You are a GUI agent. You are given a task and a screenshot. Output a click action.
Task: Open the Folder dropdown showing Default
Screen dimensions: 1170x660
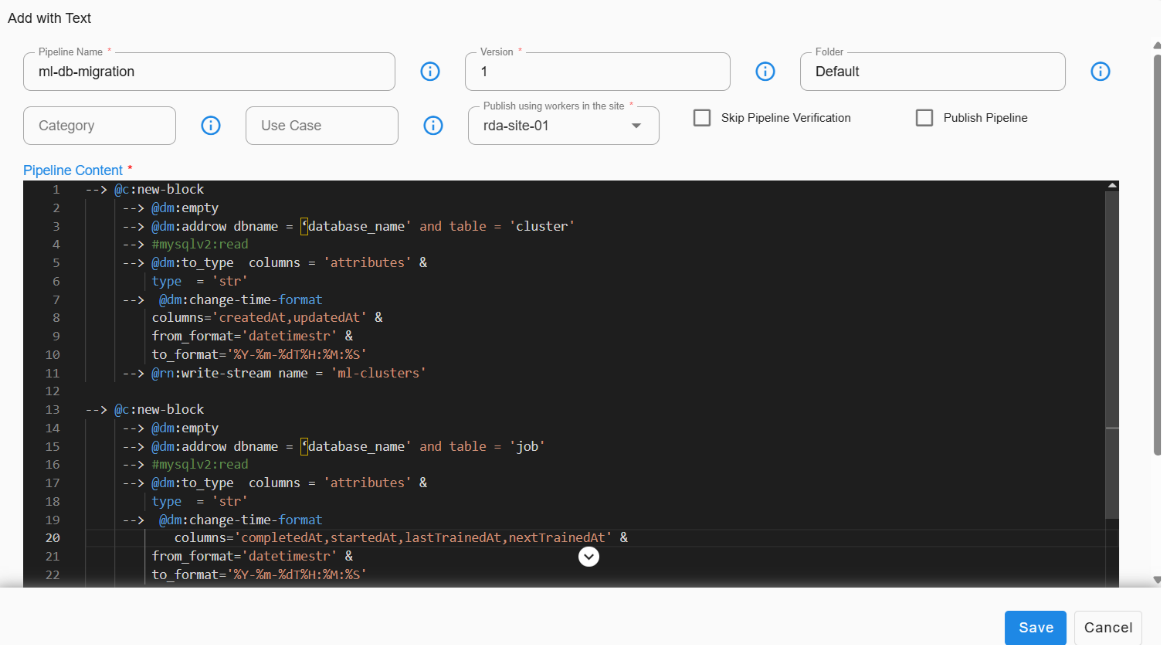click(x=932, y=71)
